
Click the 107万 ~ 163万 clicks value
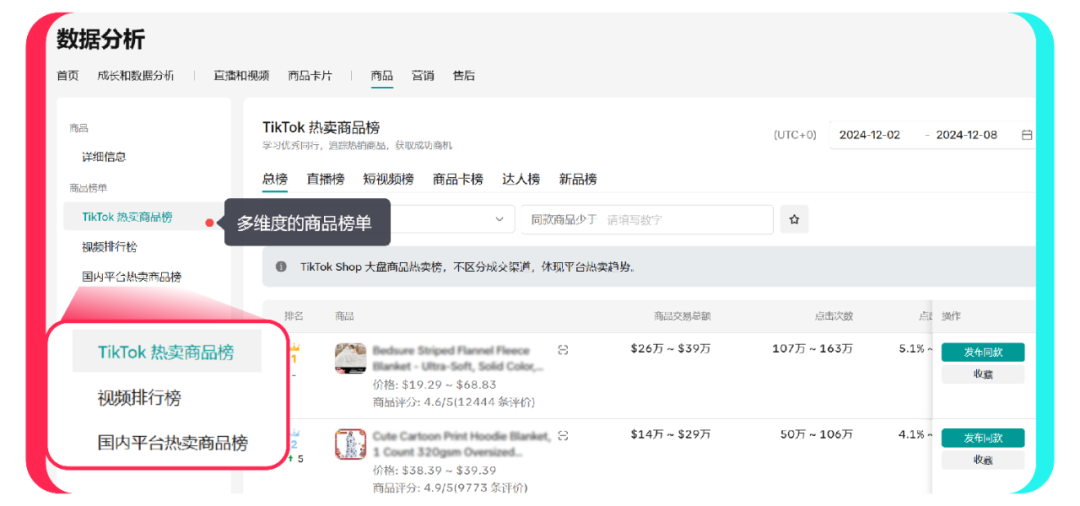point(813,348)
